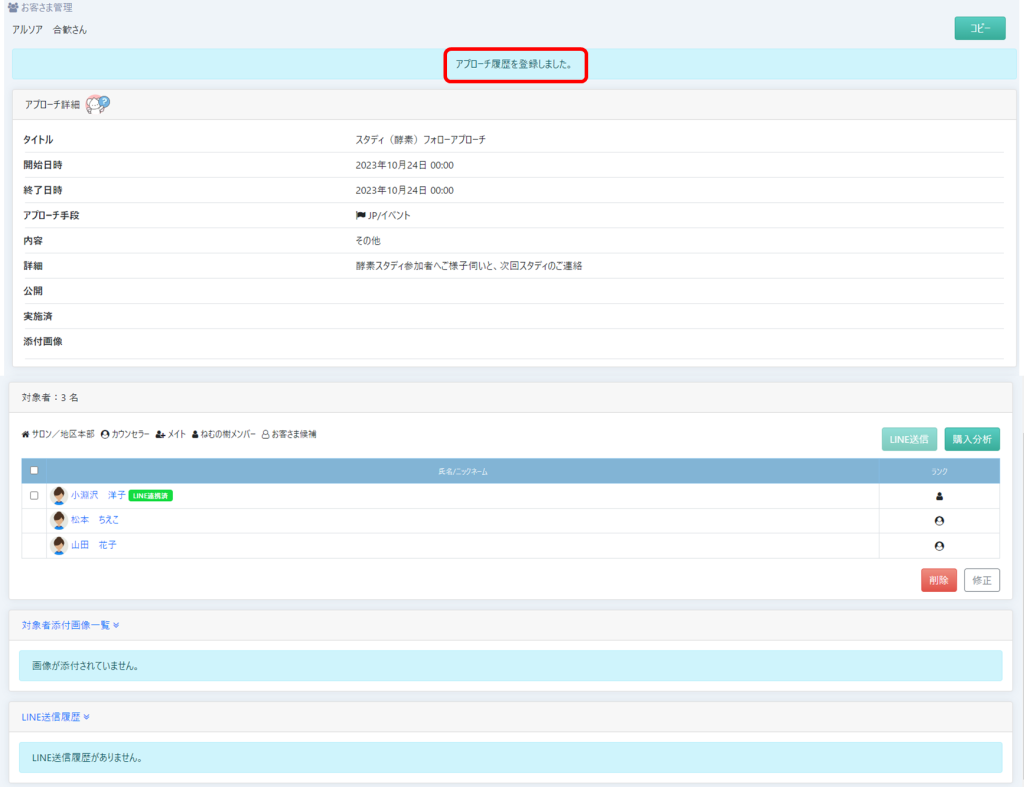
Task: Click avatar icon of 小瀬沢 洋子
Action: (59, 495)
